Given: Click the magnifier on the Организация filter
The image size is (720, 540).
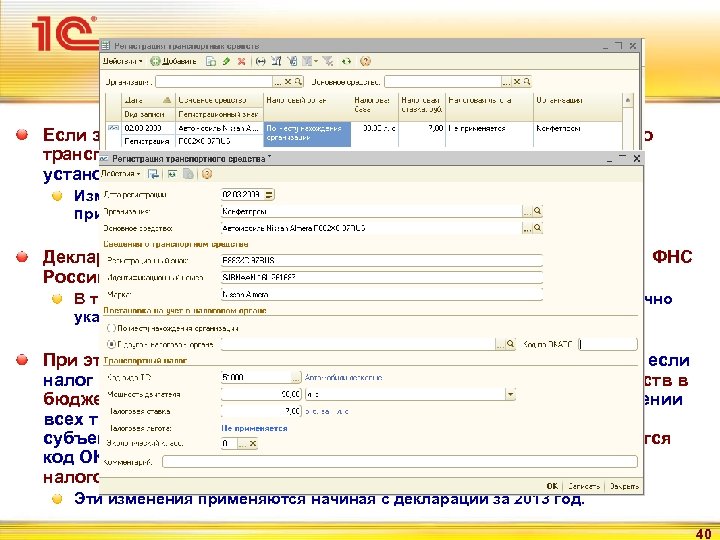Looking at the screenshot, I should tap(298, 82).
